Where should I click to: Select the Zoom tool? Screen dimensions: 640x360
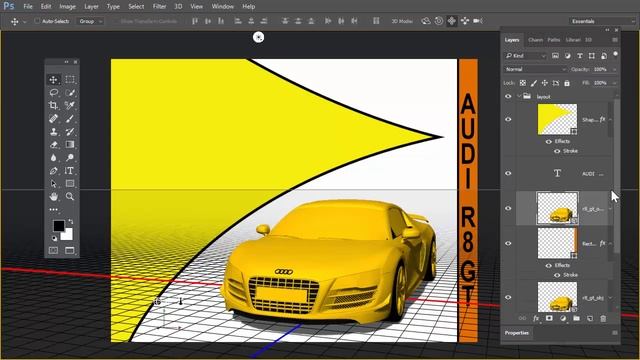tap(70, 197)
